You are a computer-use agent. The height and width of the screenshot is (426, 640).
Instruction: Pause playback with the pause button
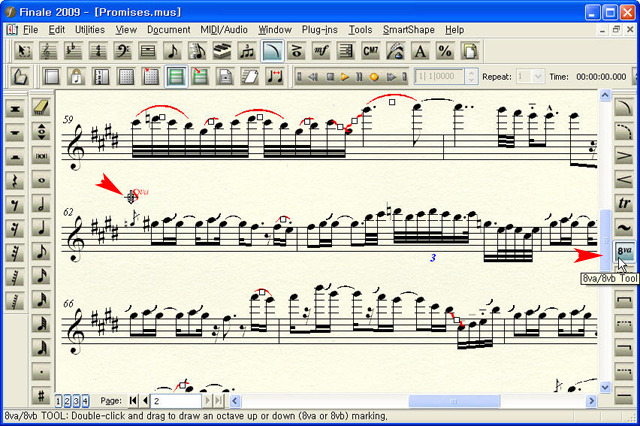[359, 77]
